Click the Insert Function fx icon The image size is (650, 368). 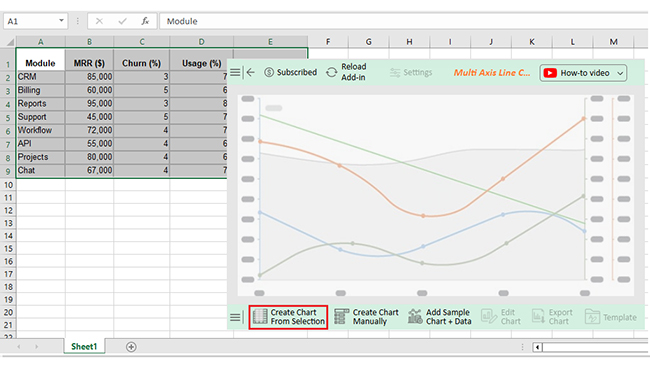(145, 21)
